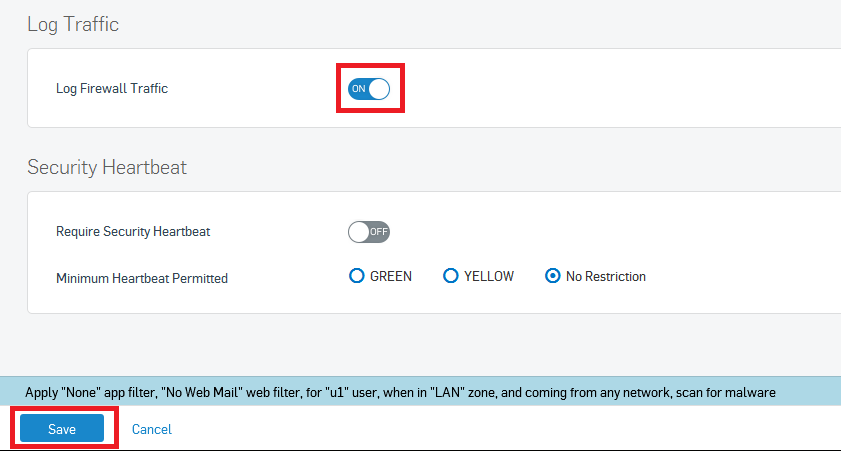The width and height of the screenshot is (841, 451).
Task: Click the policy summary text in blue bar
Action: (x=400, y=393)
